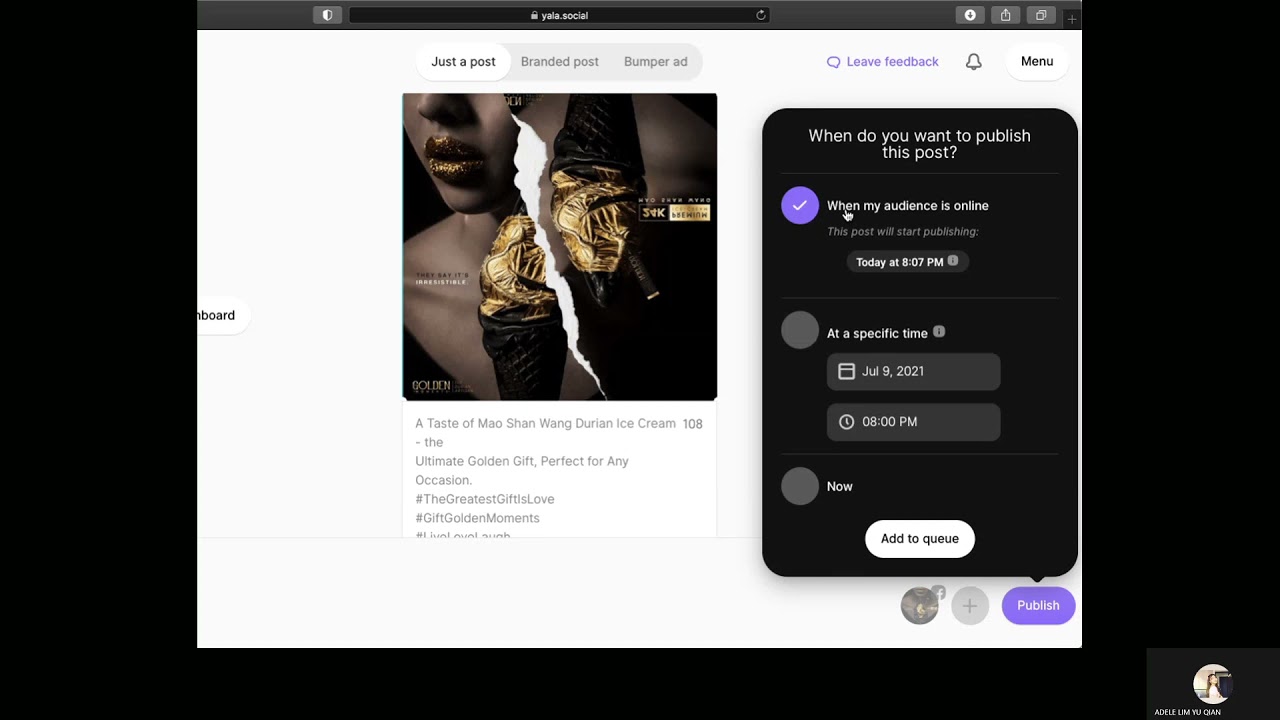Open the Safari share icon
The height and width of the screenshot is (720, 1280).
pos(1005,15)
